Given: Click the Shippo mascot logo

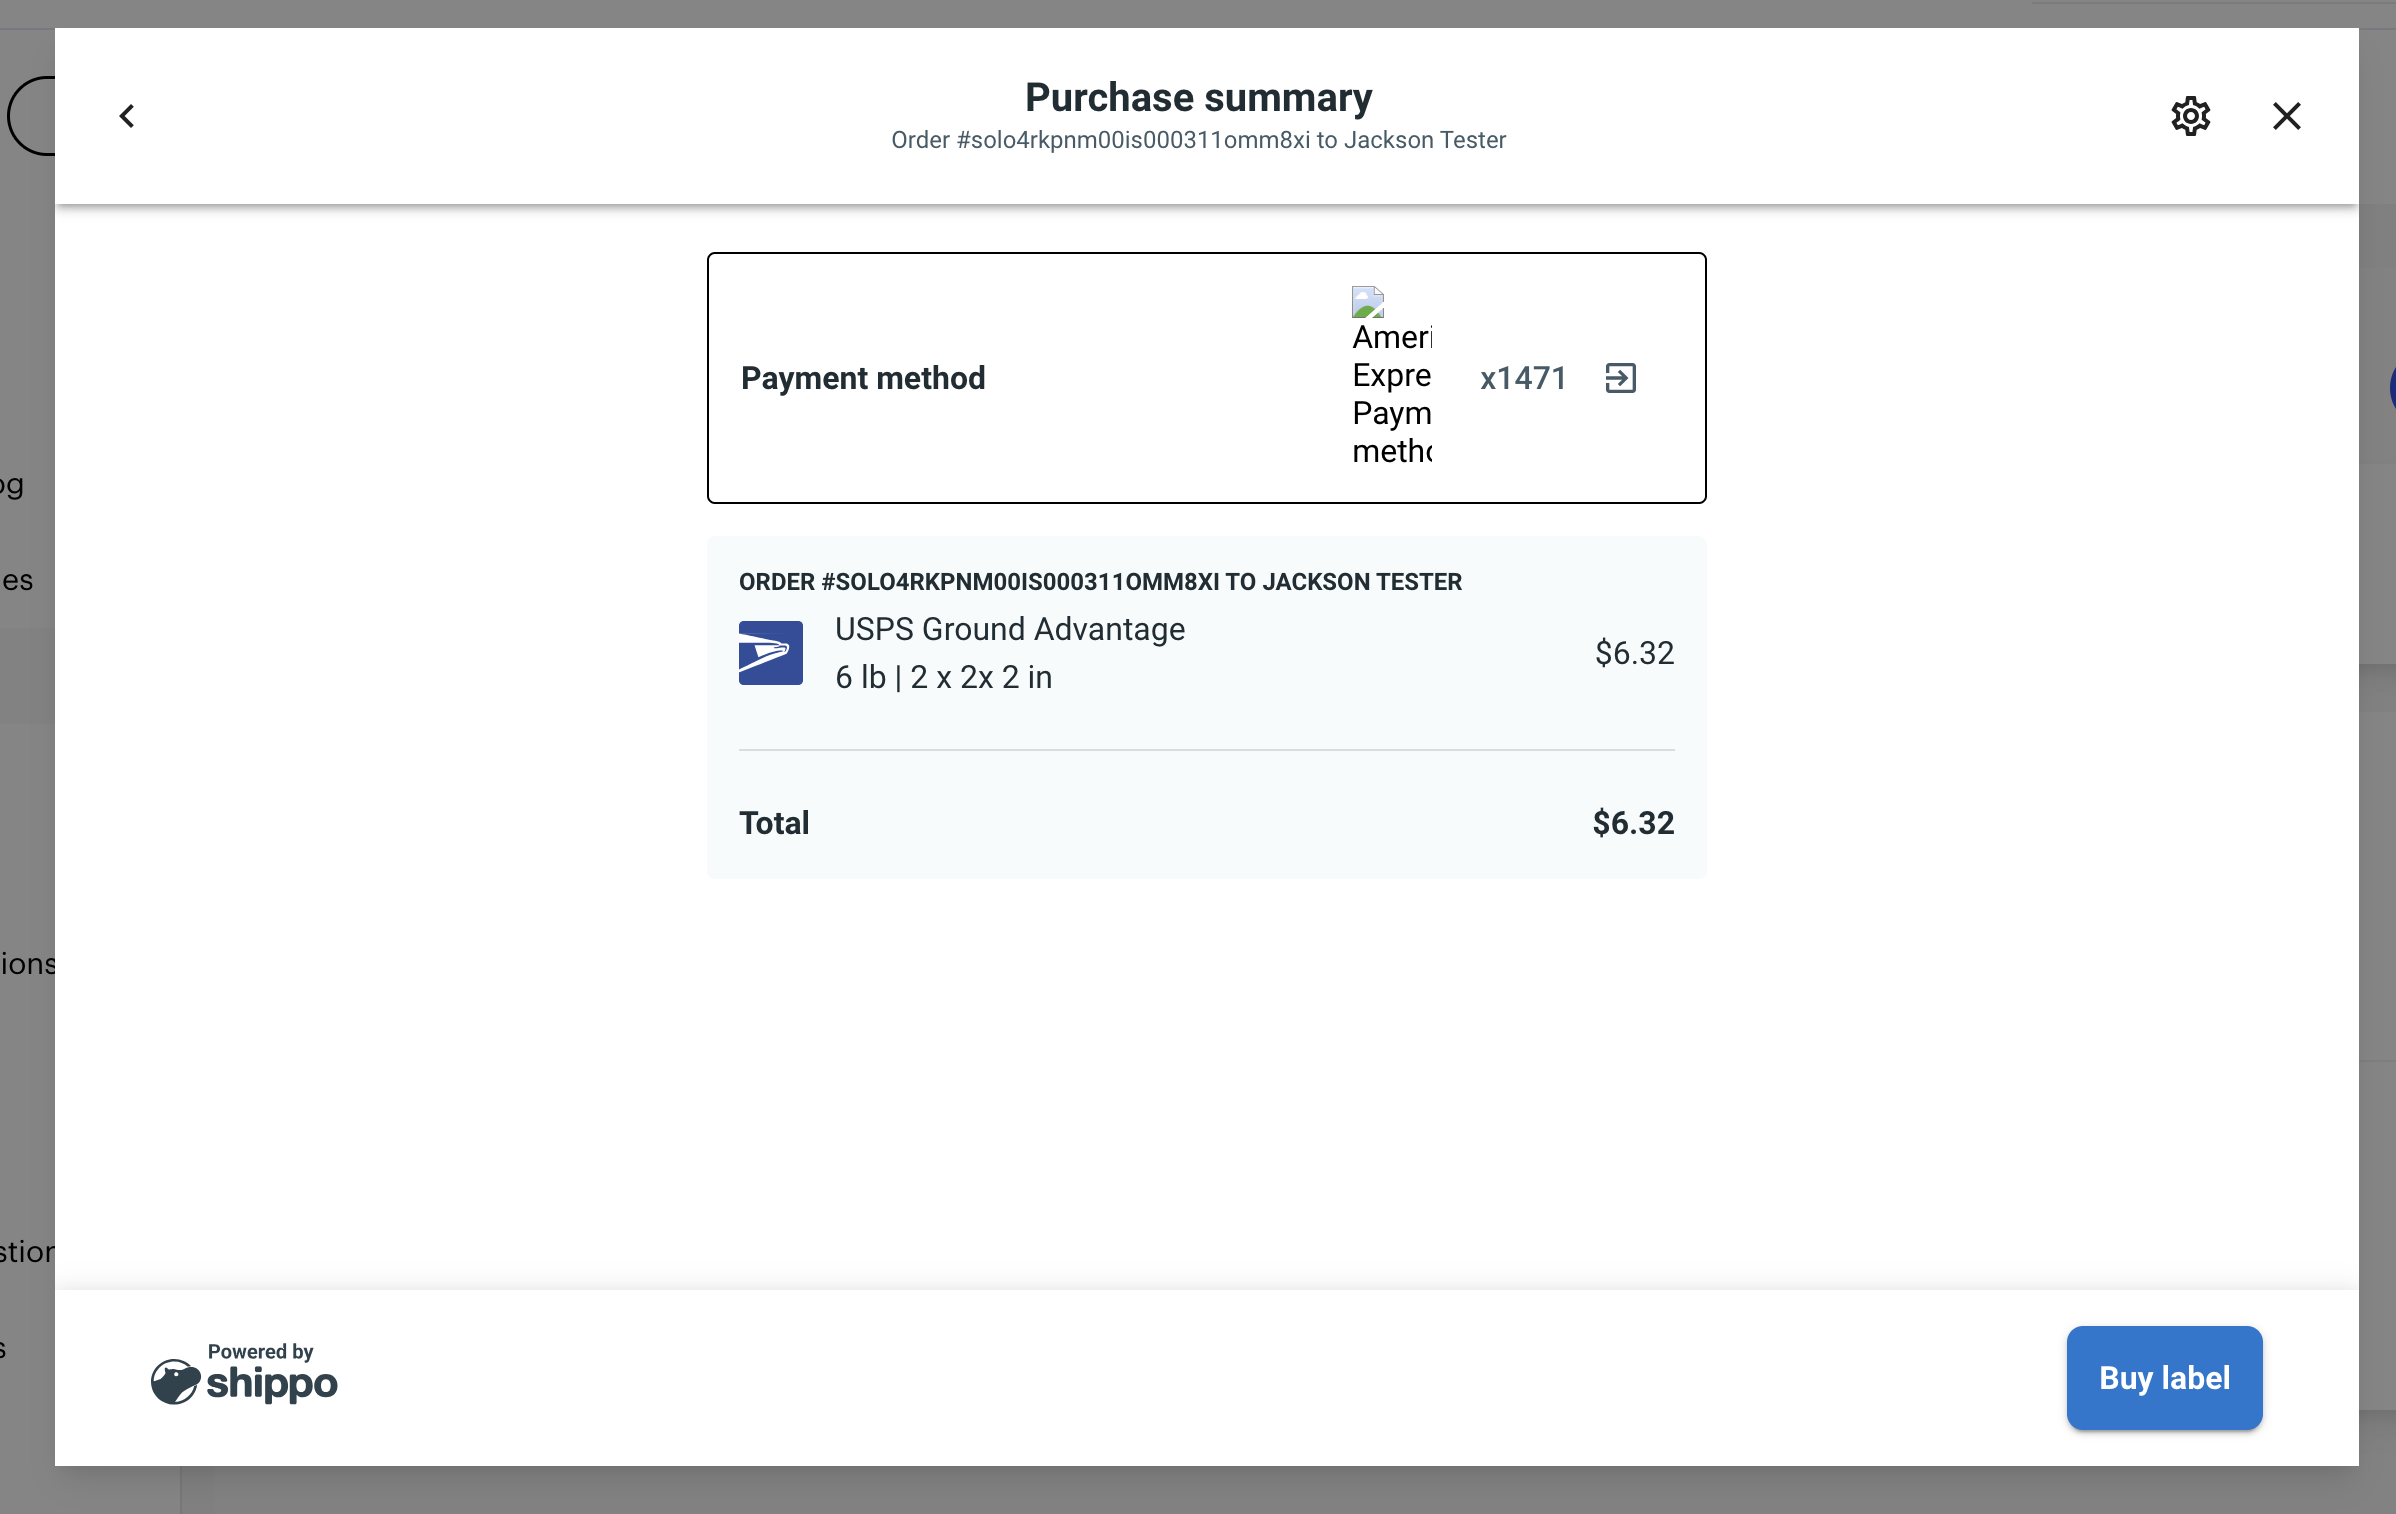Looking at the screenshot, I should (175, 1381).
